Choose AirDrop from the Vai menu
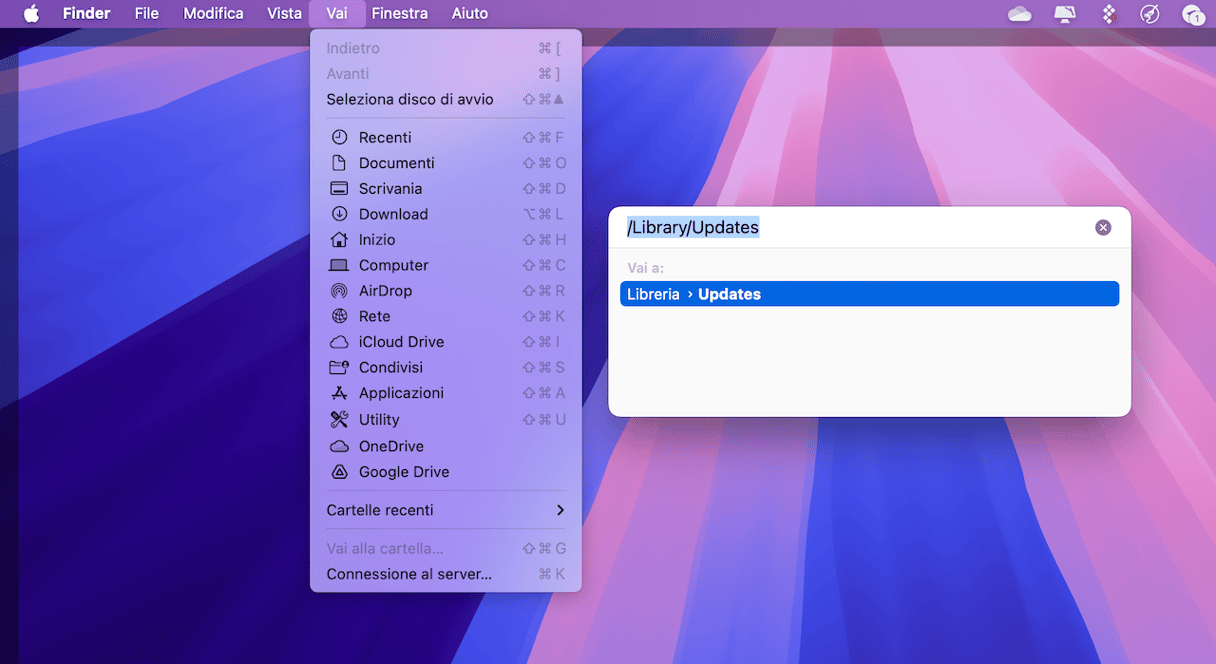The width and height of the screenshot is (1216, 664). [x=446, y=291]
